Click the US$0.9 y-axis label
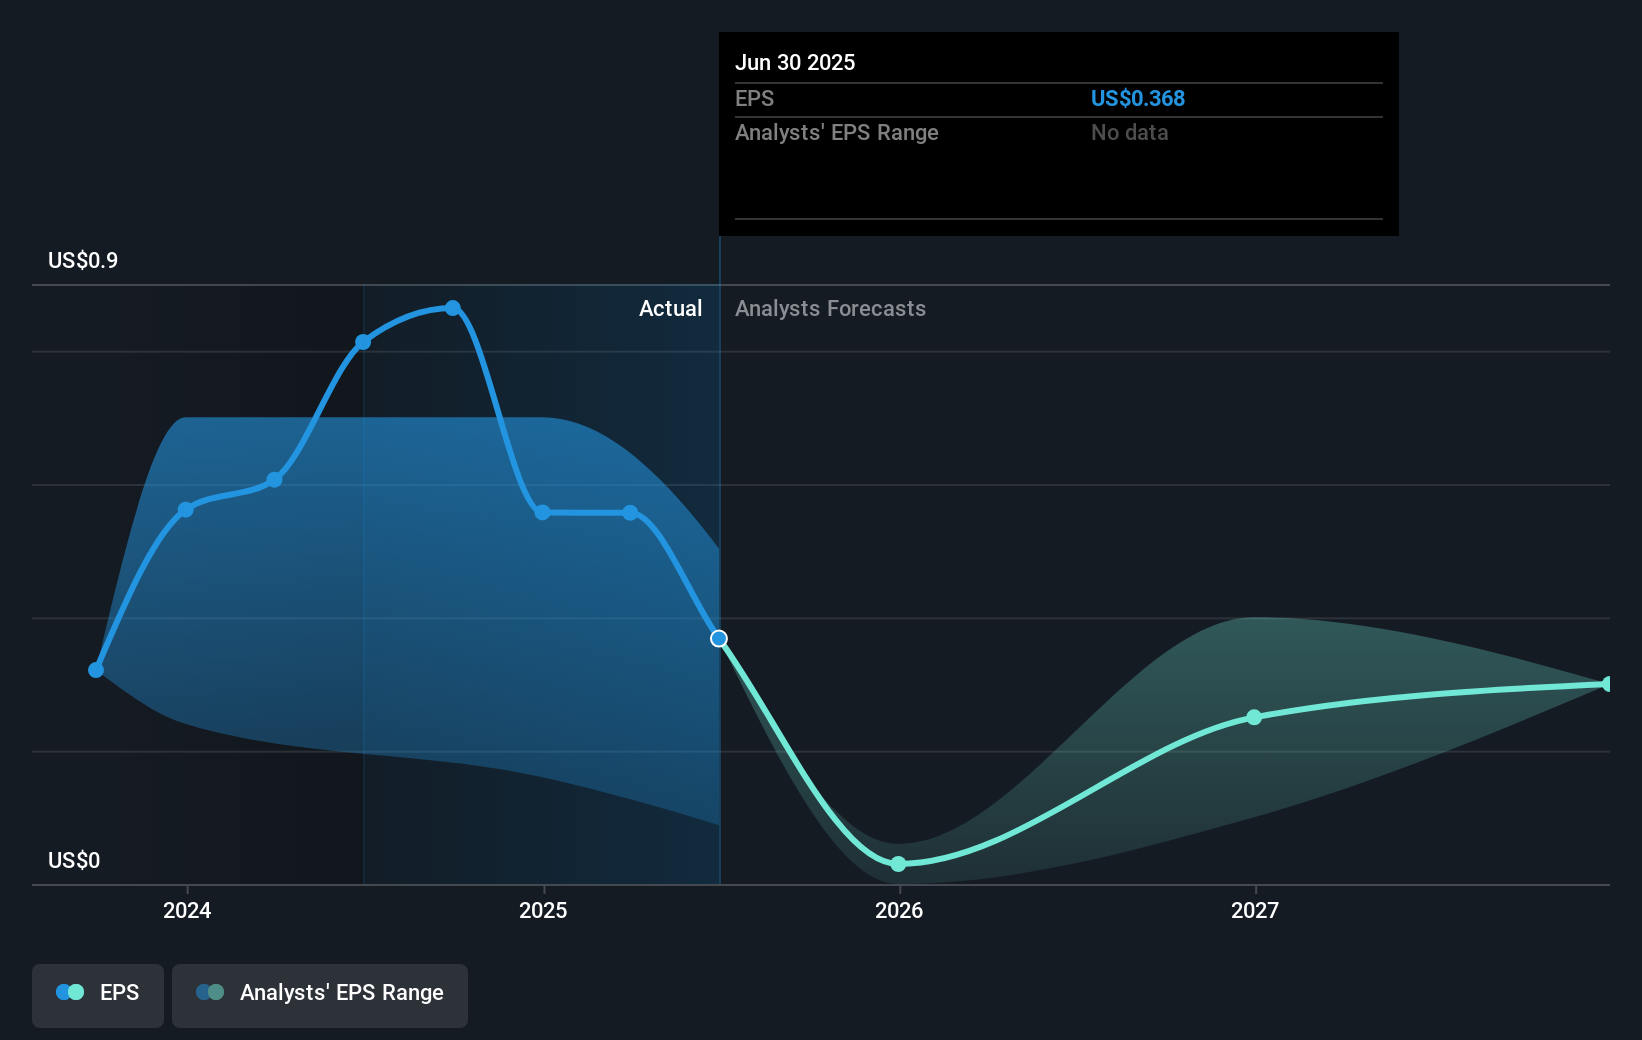 click(x=83, y=260)
